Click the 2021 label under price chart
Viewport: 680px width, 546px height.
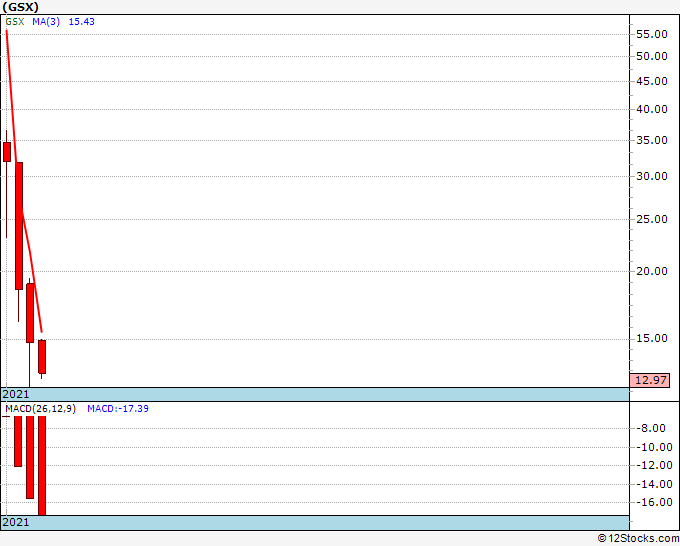tap(16, 394)
